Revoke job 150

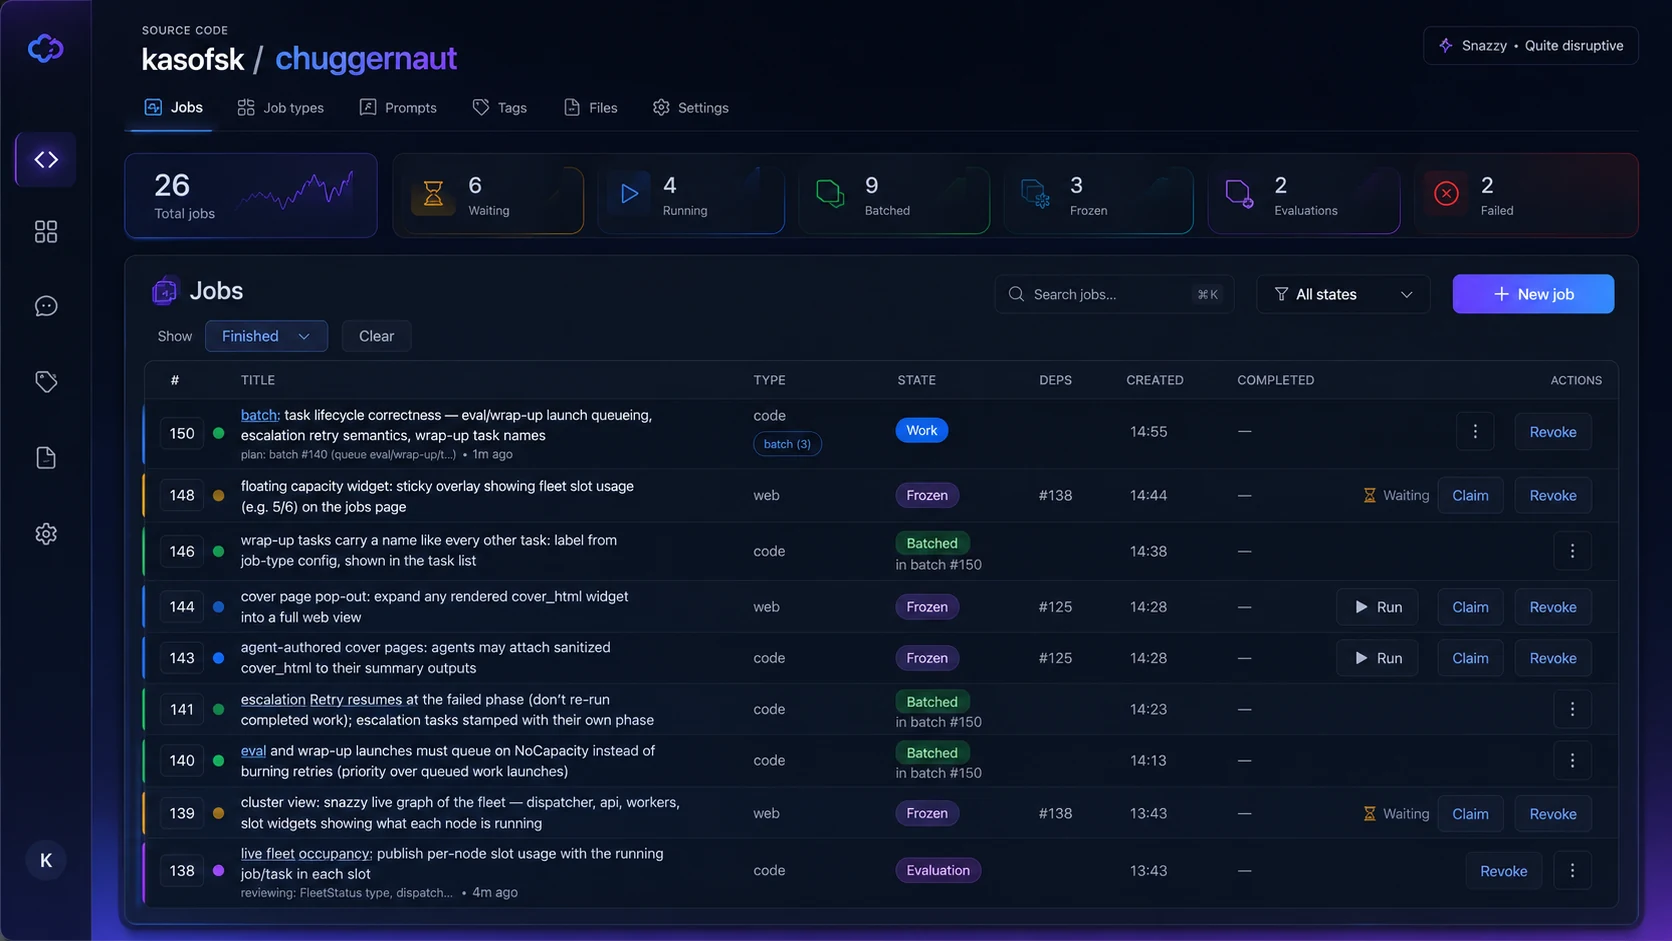[1553, 432]
